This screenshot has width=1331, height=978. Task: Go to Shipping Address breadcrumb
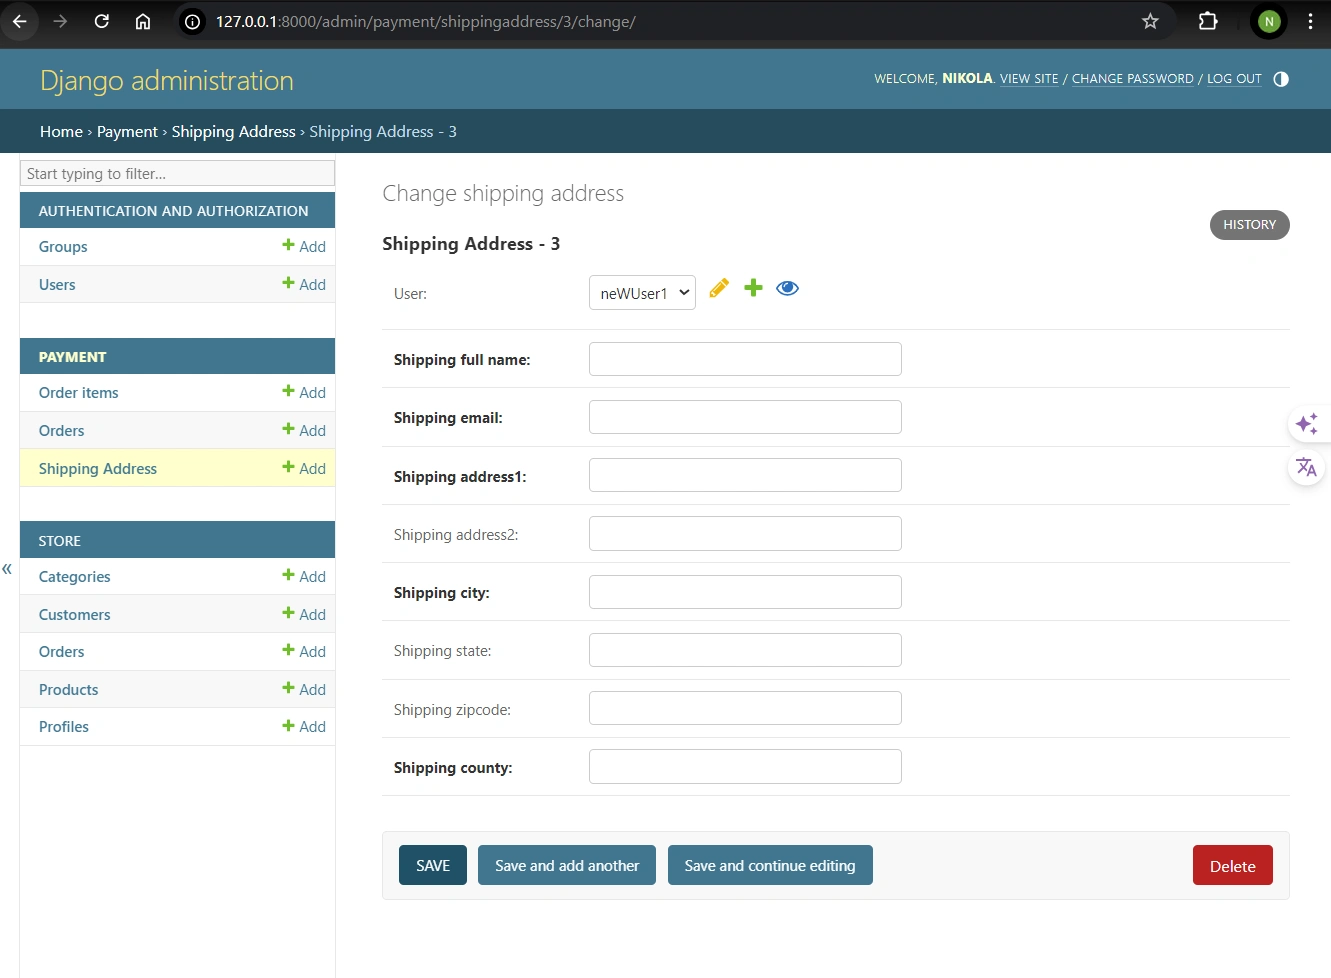coord(234,131)
